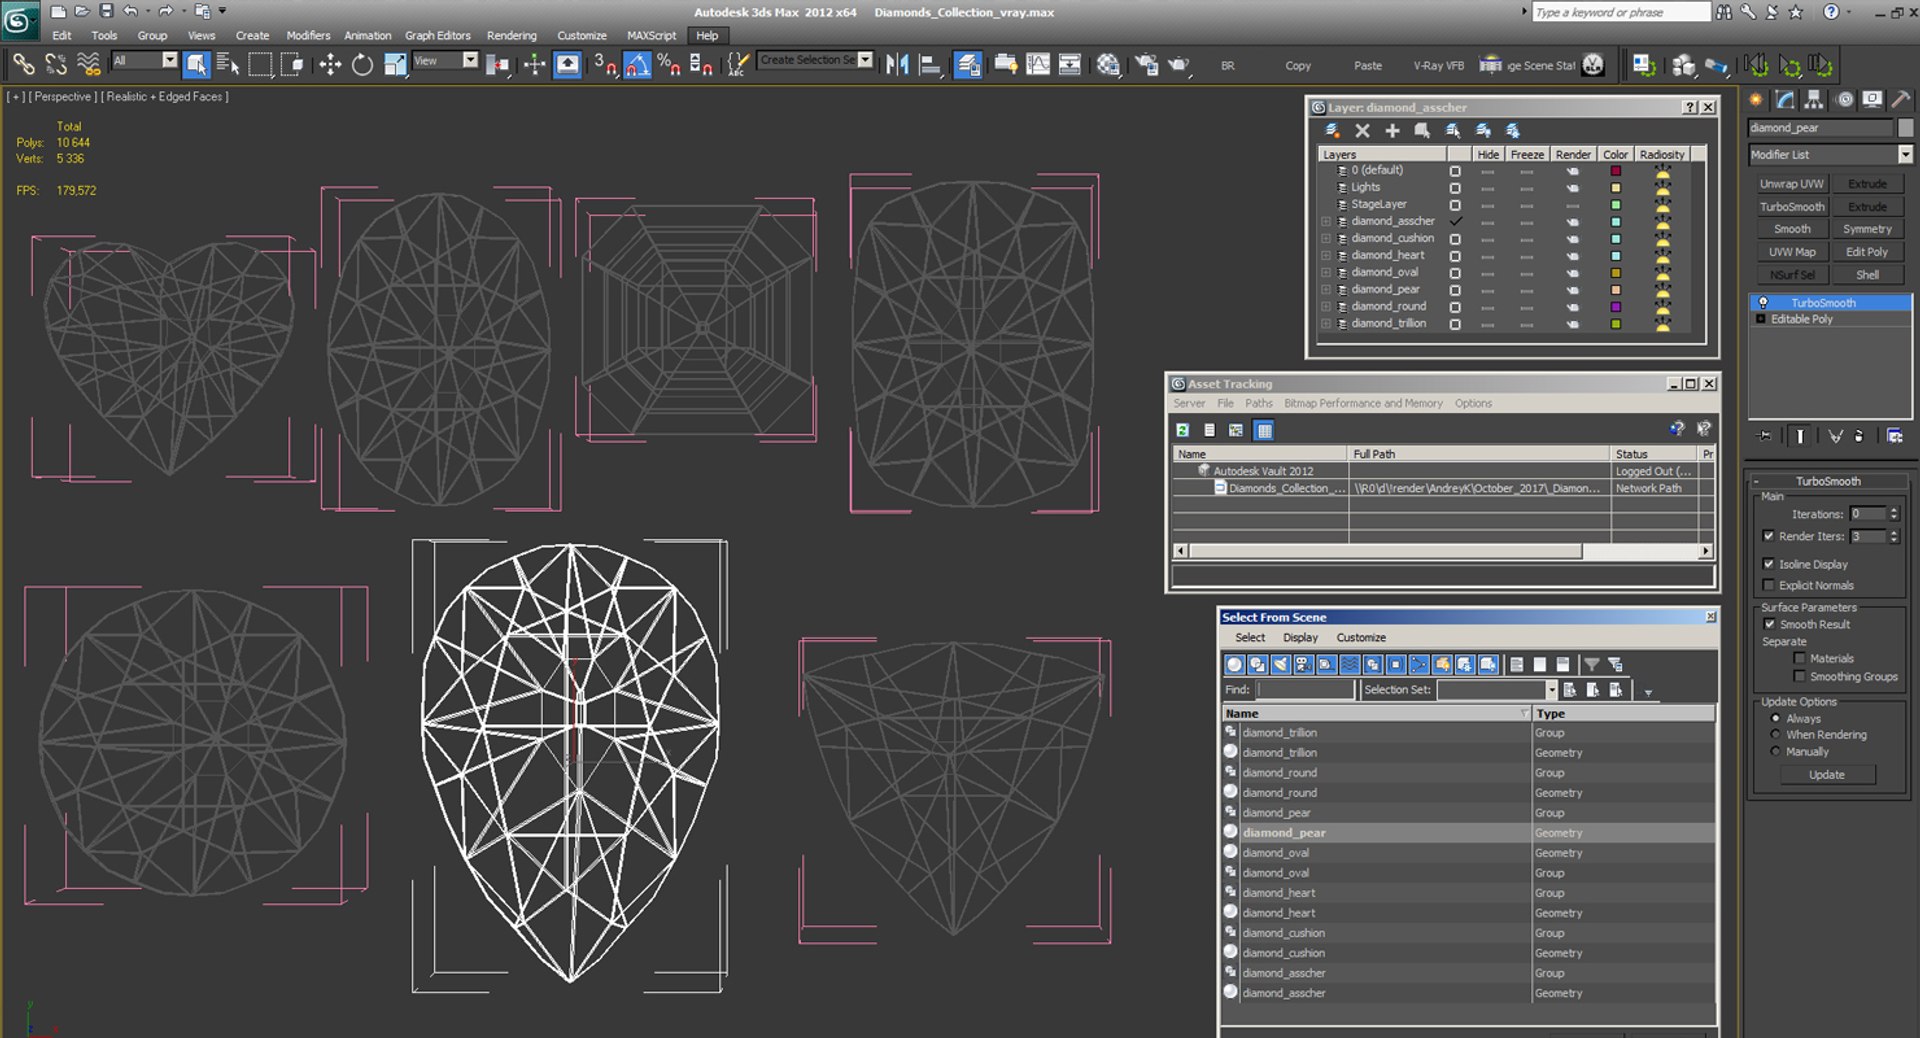
Task: Refresh the Asset Tracking list
Action: [x=1183, y=430]
